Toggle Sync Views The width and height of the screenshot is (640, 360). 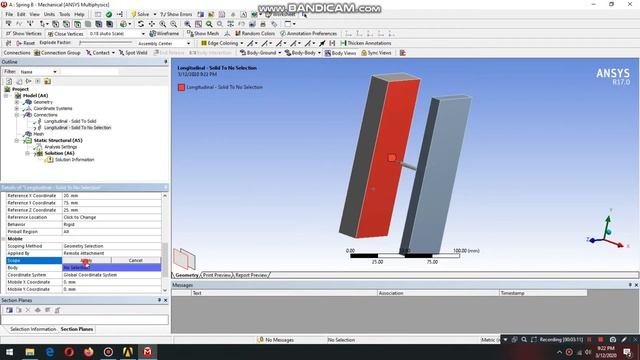(x=376, y=53)
